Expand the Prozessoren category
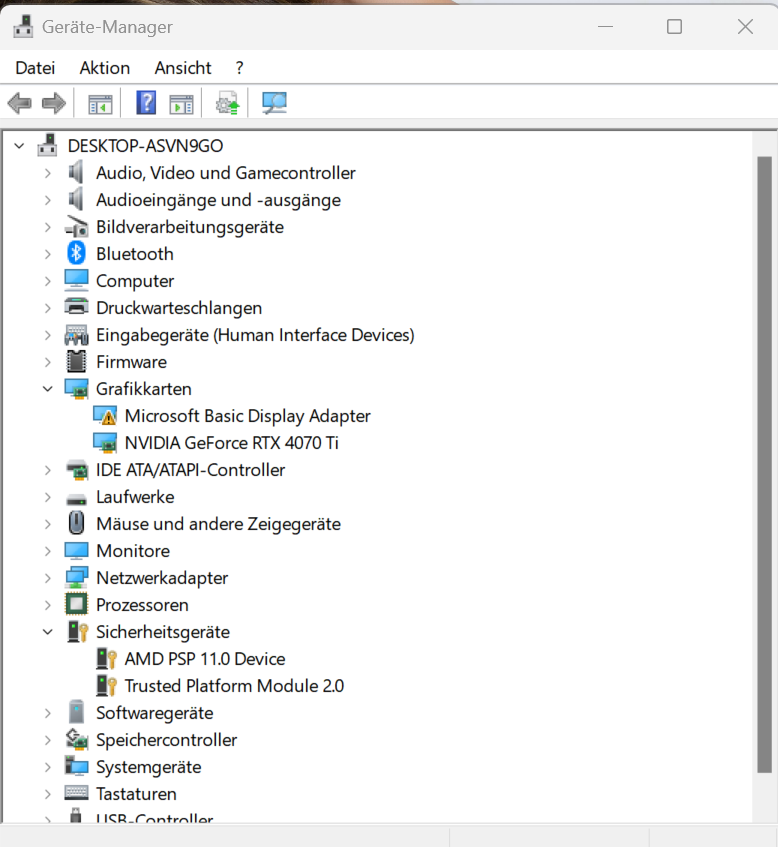This screenshot has height=847, width=778. (x=48, y=605)
